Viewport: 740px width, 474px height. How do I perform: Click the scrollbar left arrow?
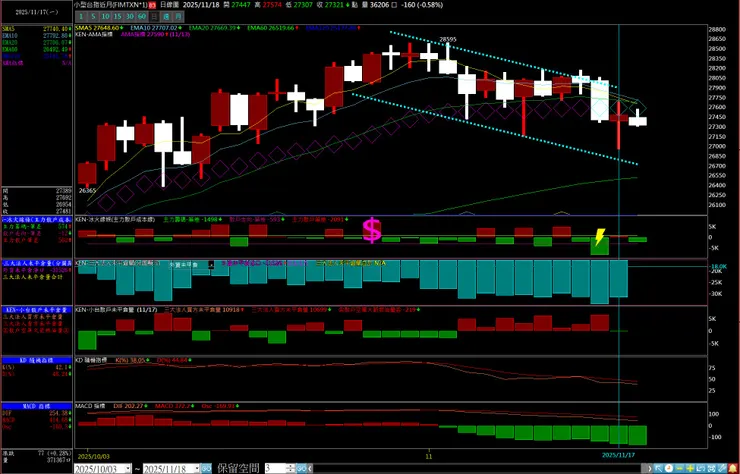[x=310, y=469]
